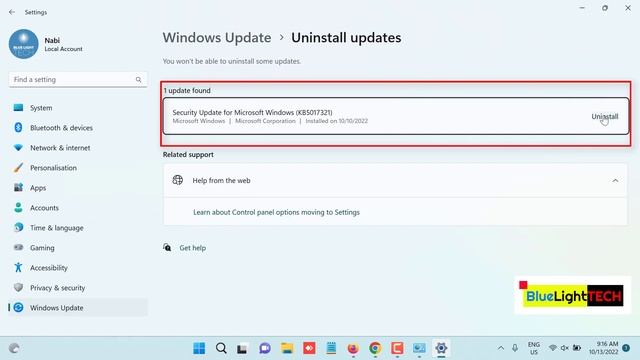Open the blue notepad app on the taskbar

click(331, 348)
